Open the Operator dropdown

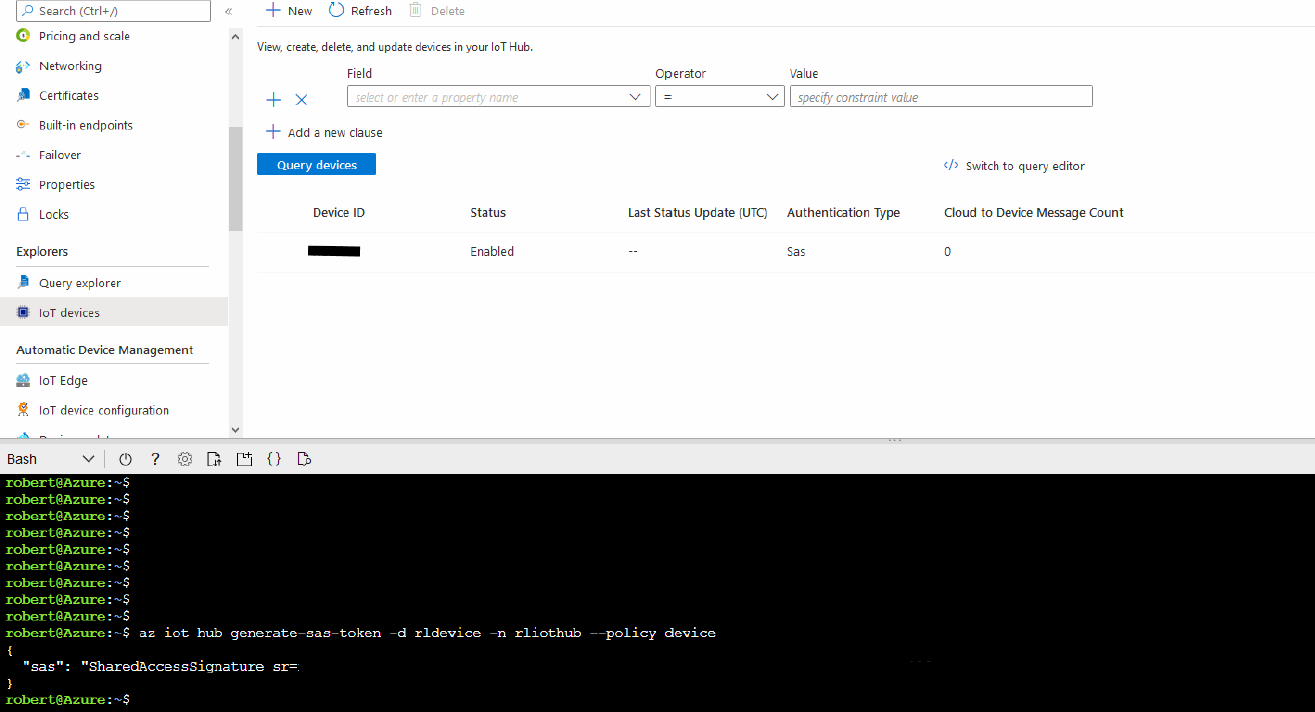click(x=719, y=97)
